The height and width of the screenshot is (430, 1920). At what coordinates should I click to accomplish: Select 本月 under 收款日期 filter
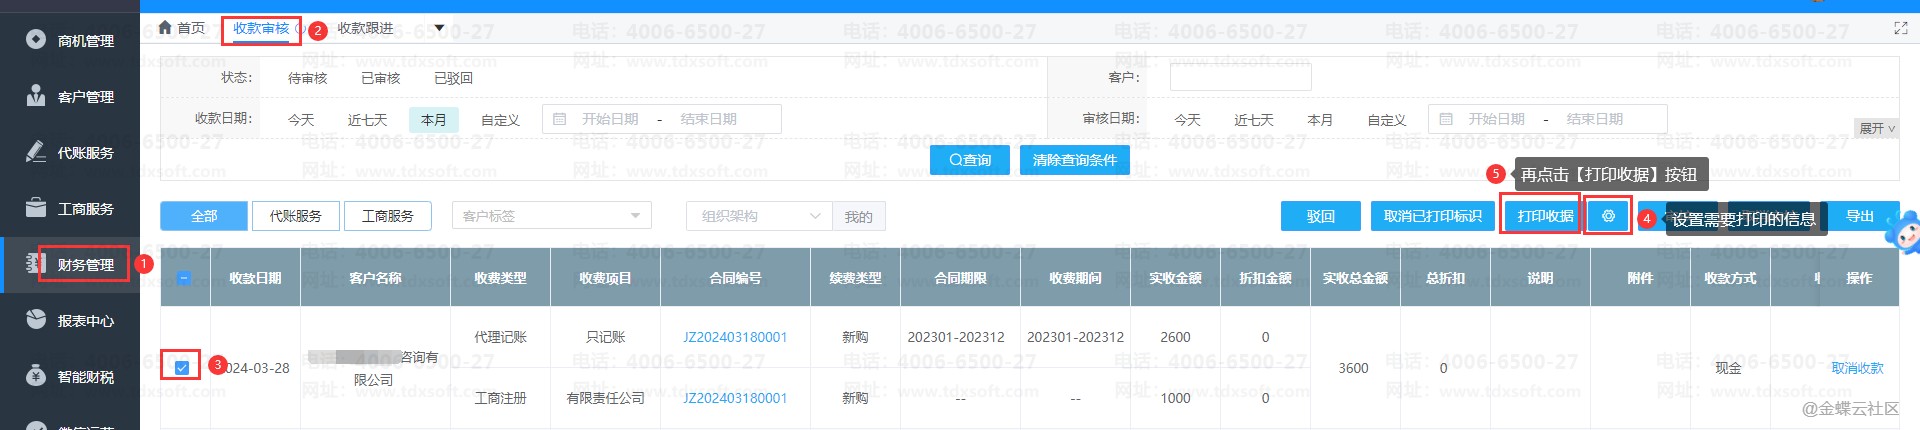433,120
